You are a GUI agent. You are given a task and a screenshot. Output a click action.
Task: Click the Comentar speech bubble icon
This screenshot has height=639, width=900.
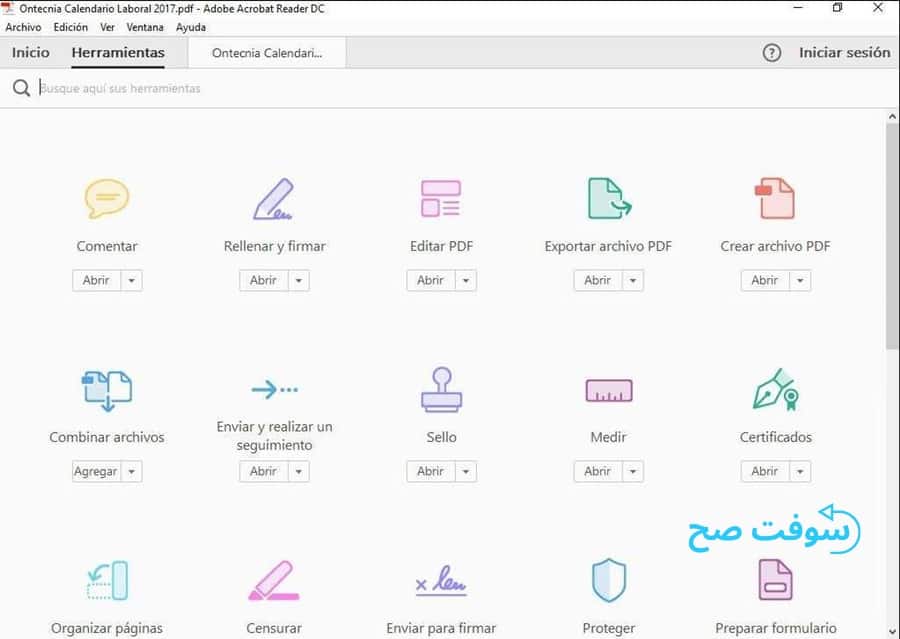(x=107, y=199)
